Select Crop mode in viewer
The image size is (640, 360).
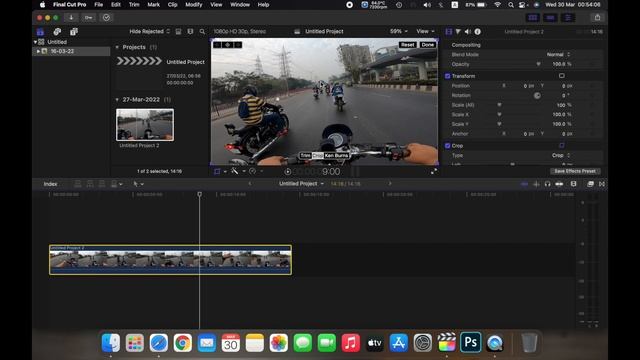tap(318, 156)
